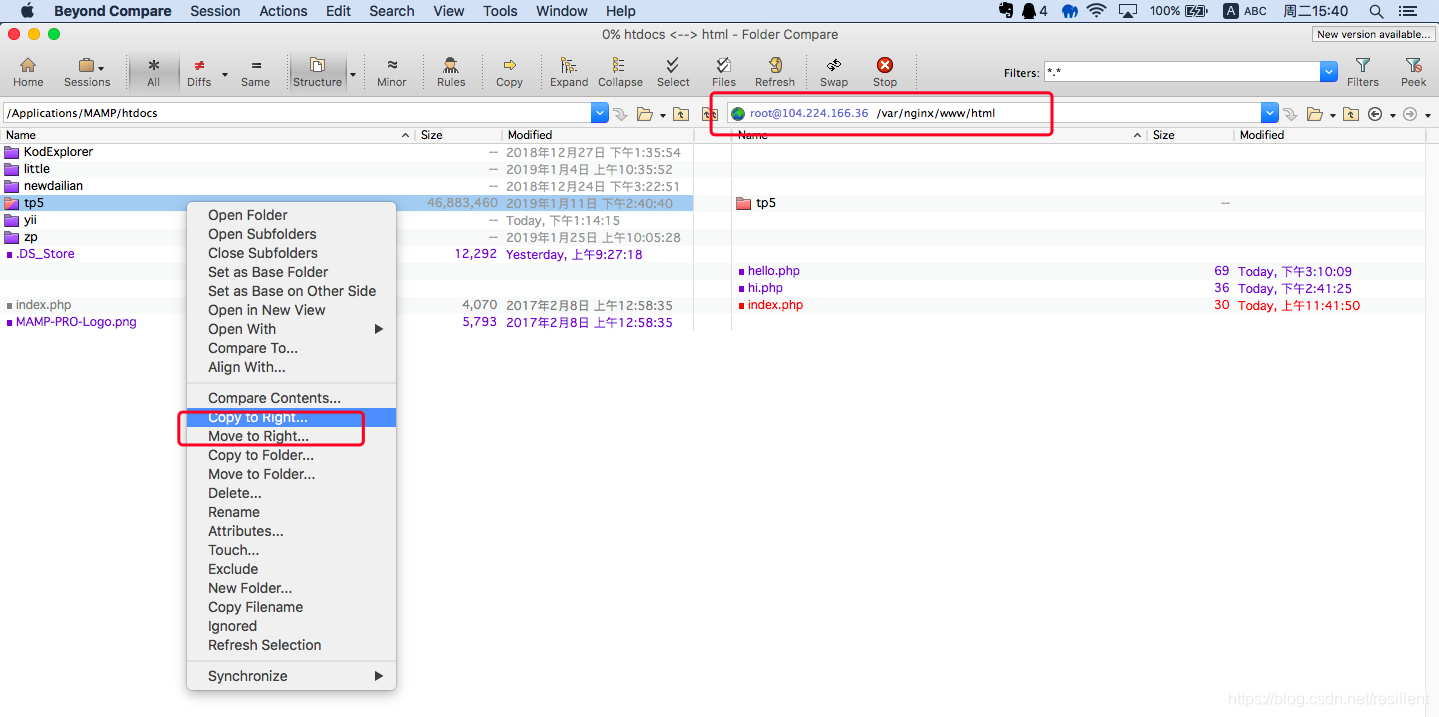
Task: Browse for right folder icon
Action: coord(1315,114)
